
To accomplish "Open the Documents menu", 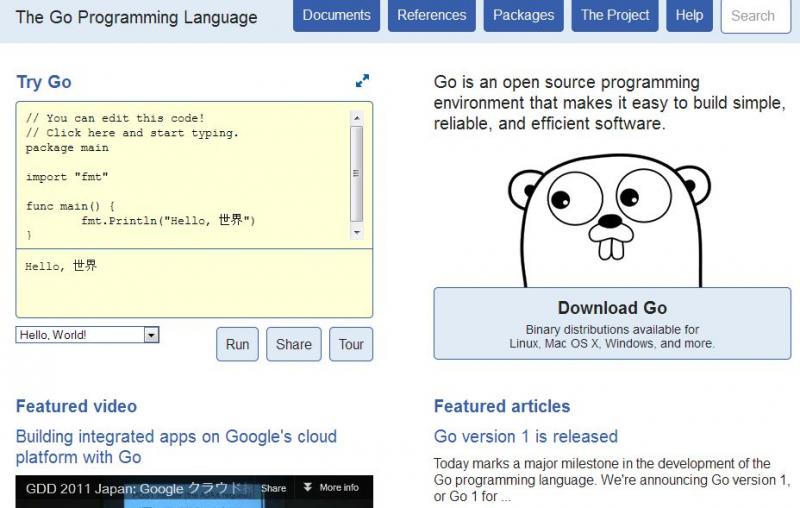I will (x=336, y=15).
